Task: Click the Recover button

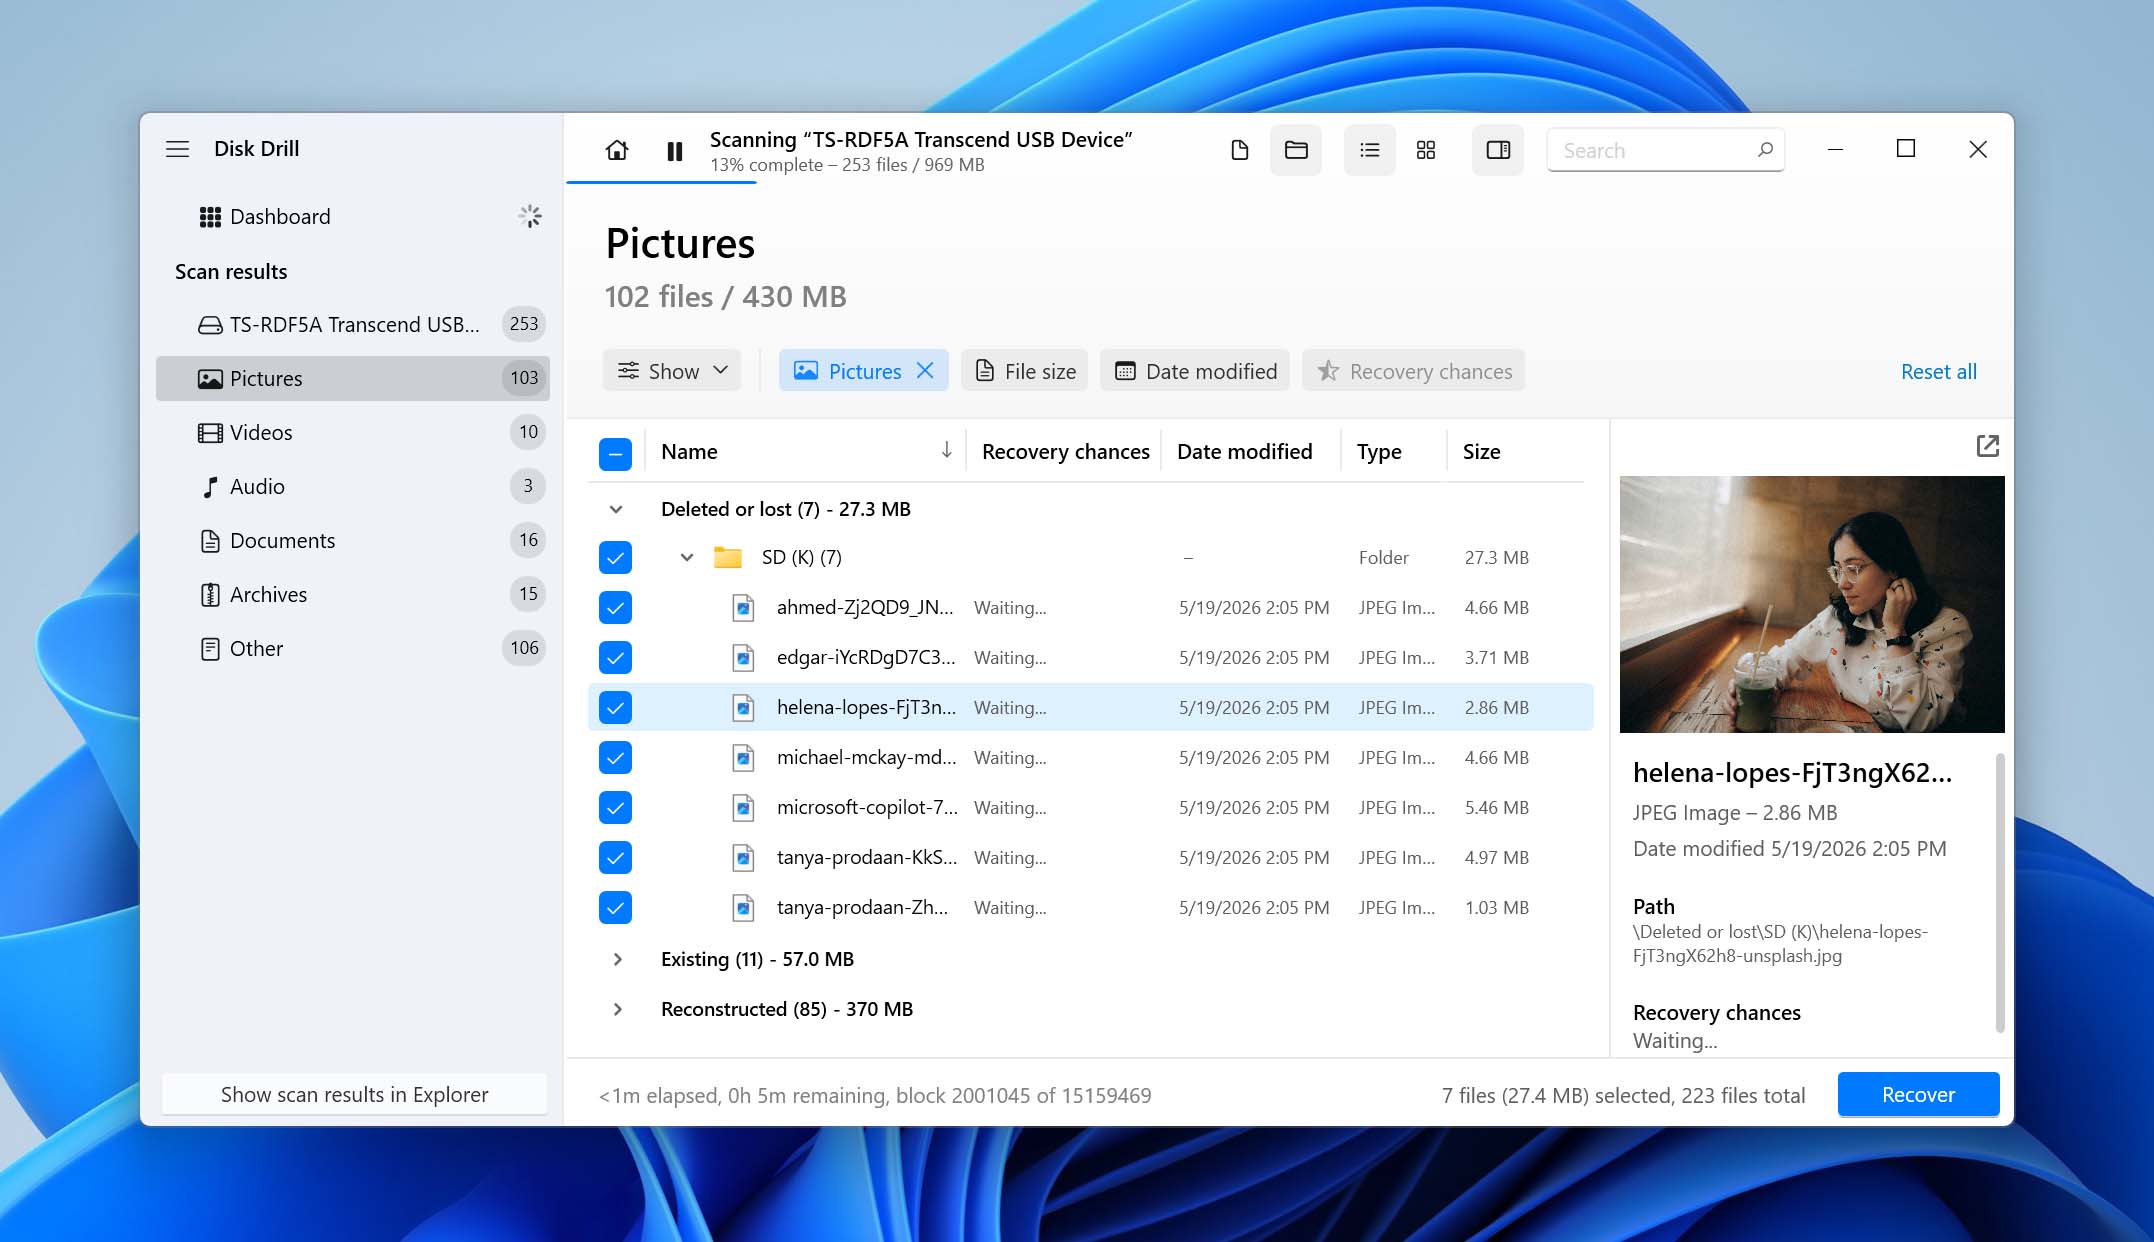Action: tap(1918, 1094)
